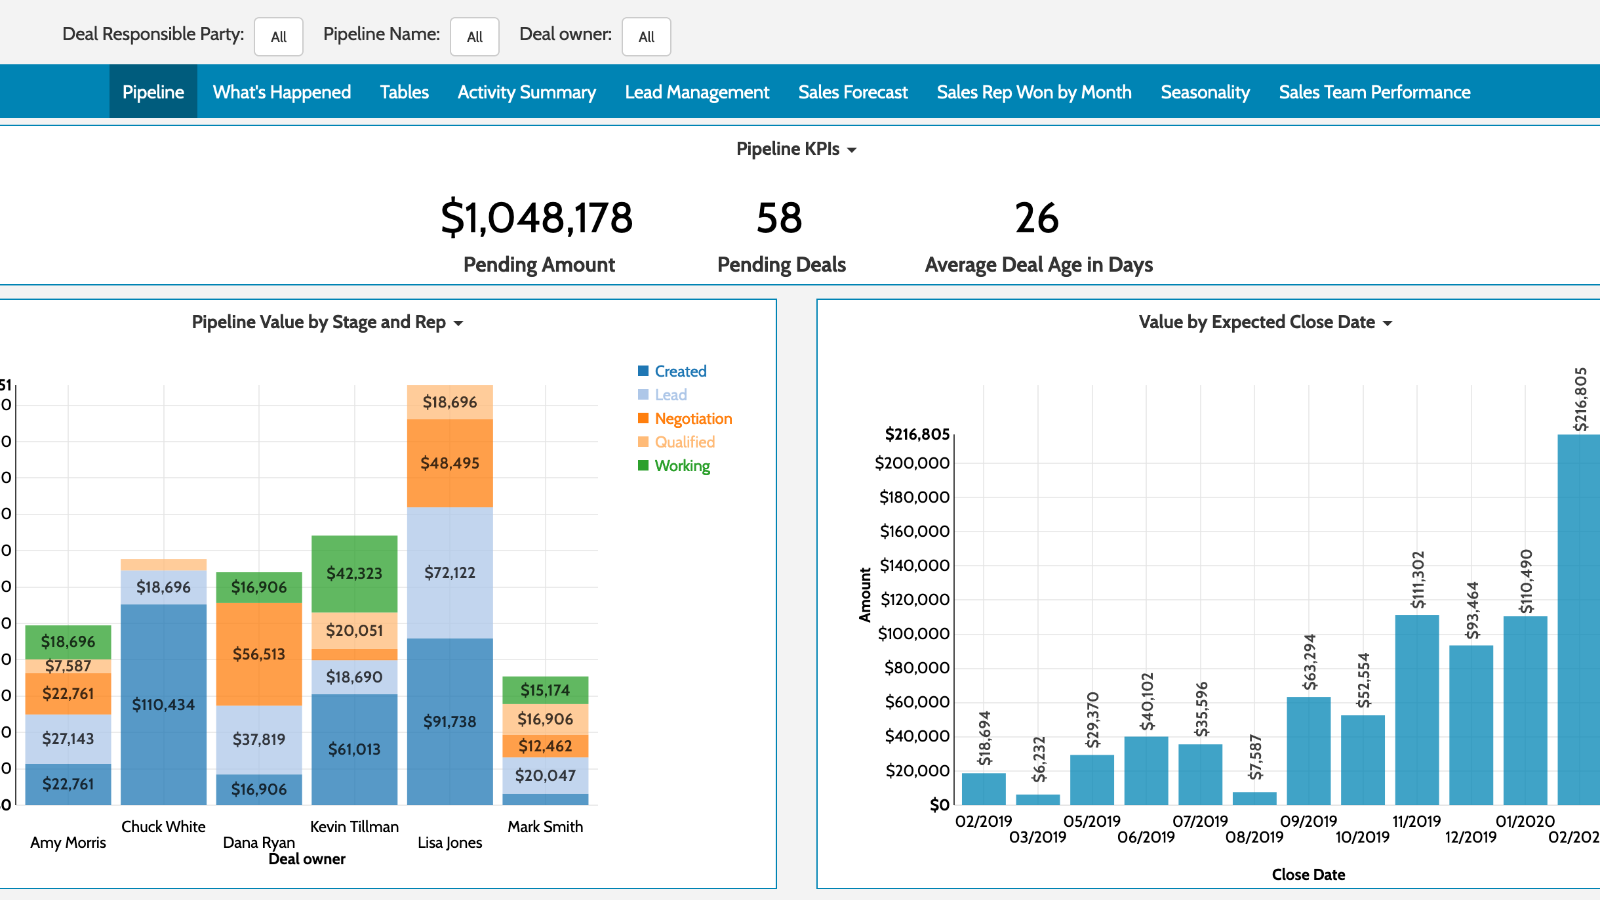The image size is (1600, 900).
Task: Open the Pipeline Name filter dropdown
Action: click(474, 36)
